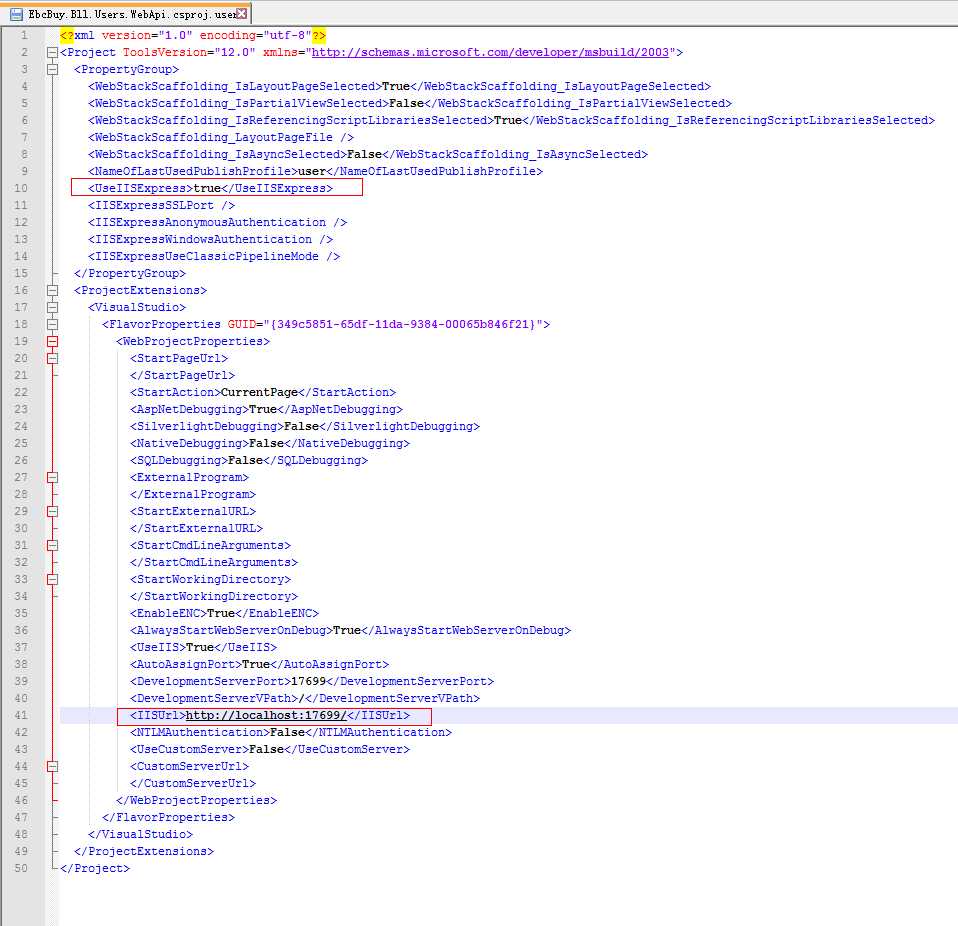
Task: Select the EbcBuy.Bll.Users.WebApi.csproj.user tab
Action: coord(126,13)
